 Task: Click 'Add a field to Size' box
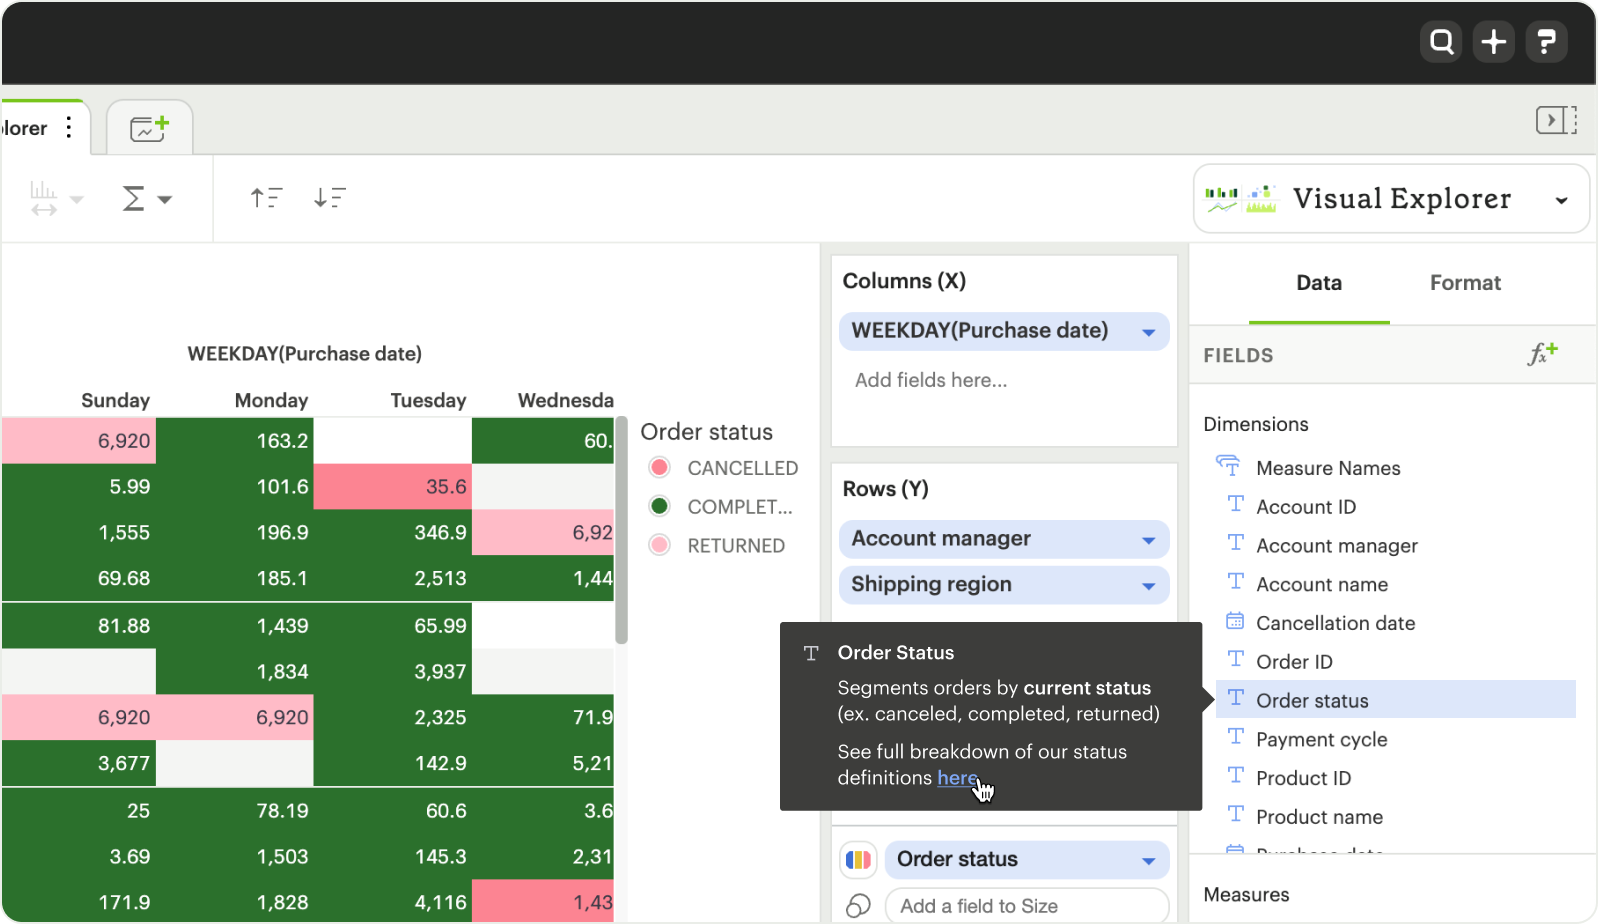coord(1027,905)
